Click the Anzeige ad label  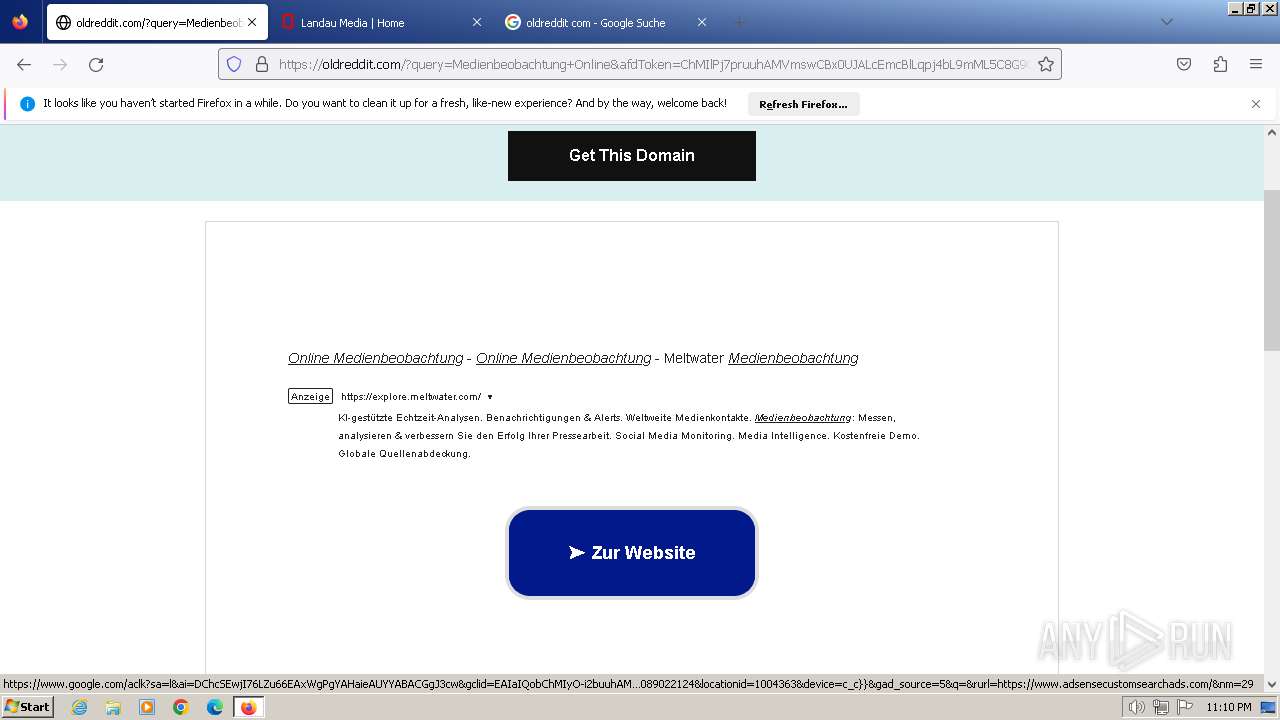click(310, 397)
